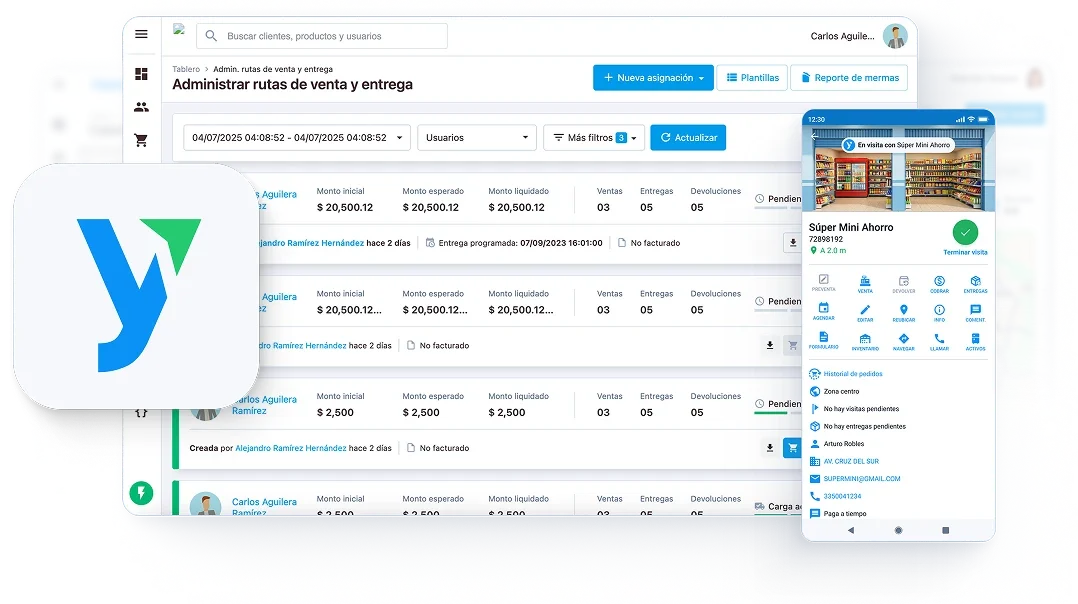Screen dimensions: 1078x604
Task: Open the Usuarios dropdown
Action: pyautogui.click(x=477, y=138)
